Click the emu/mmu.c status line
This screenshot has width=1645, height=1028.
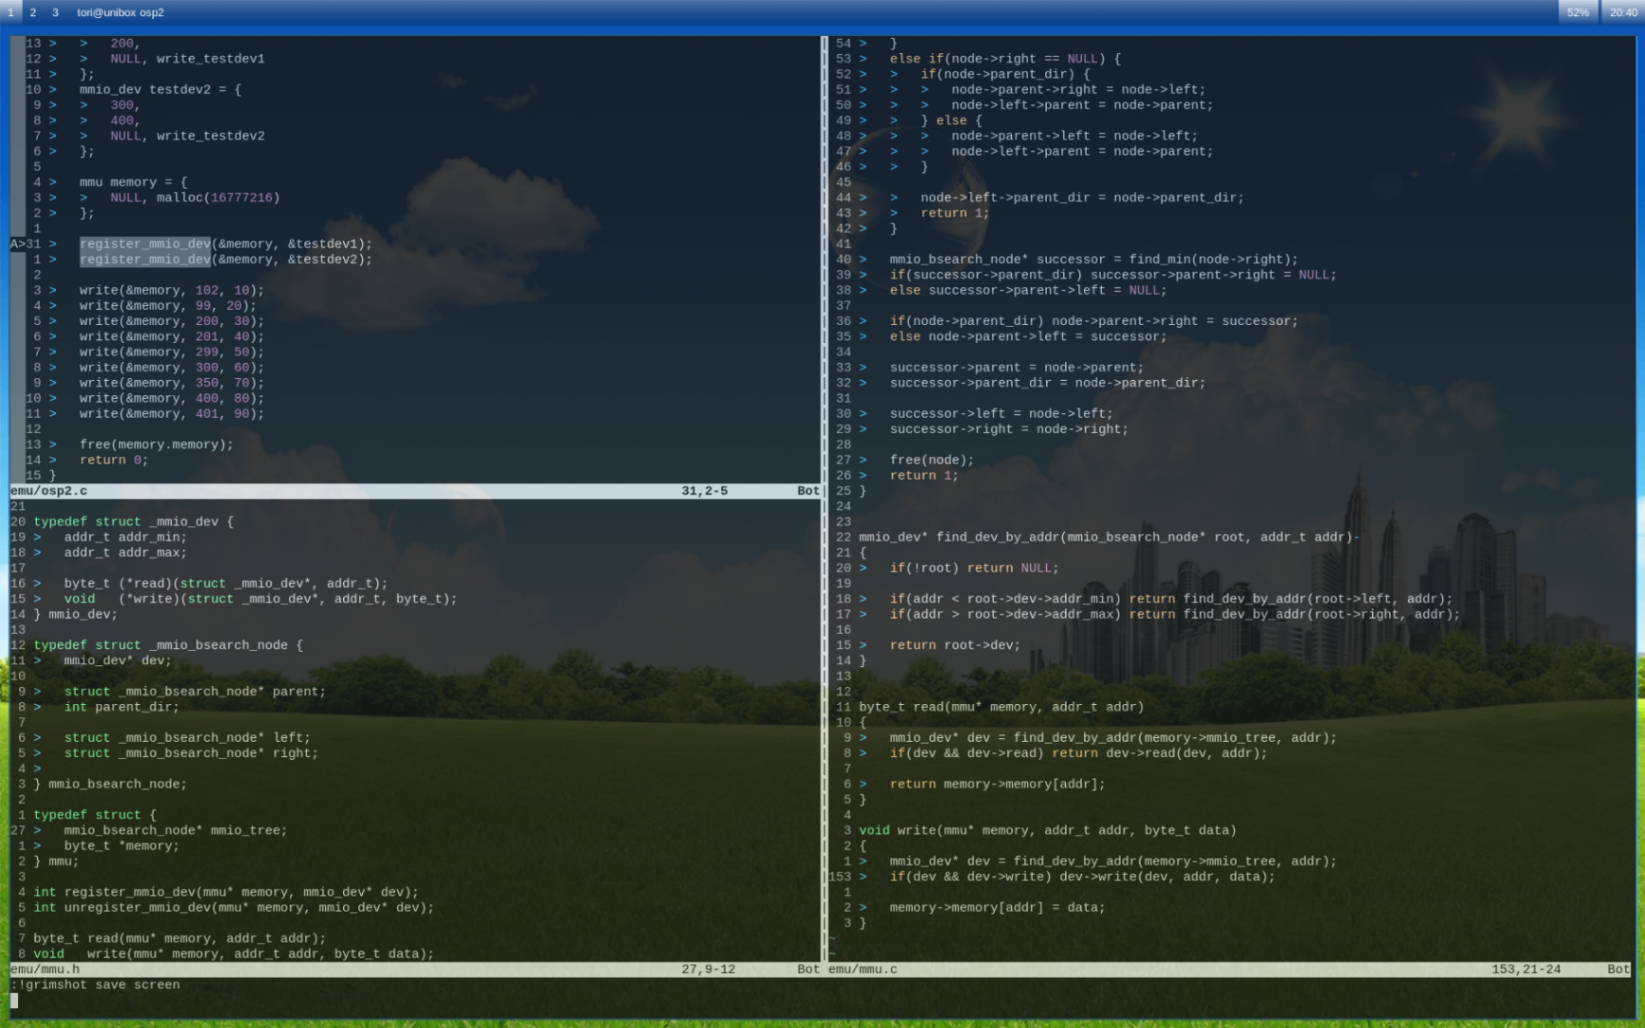click(863, 969)
